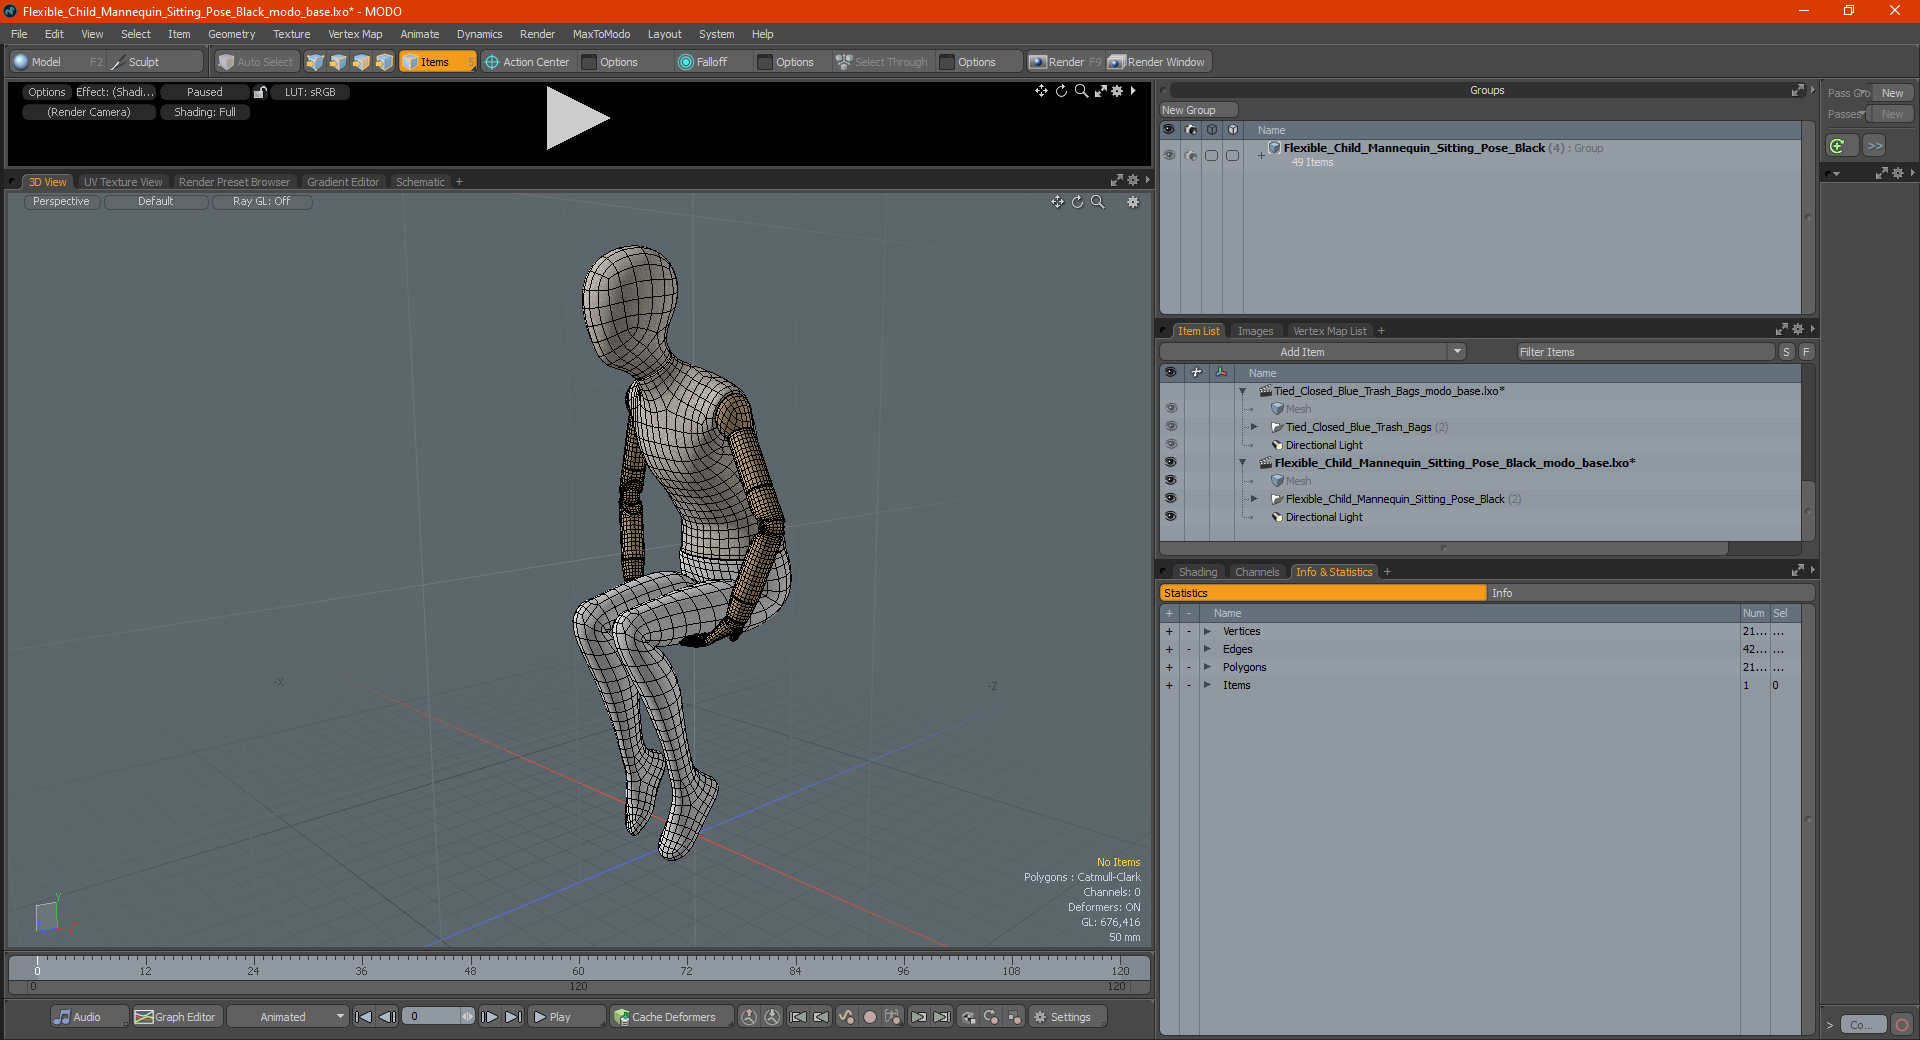Open the Add Item dropdown arrow

coord(1457,352)
